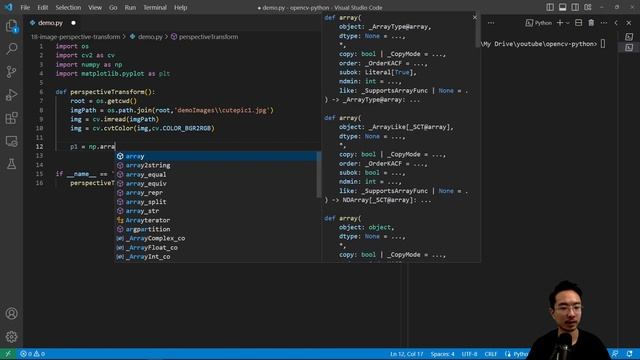Open the Edit menu
The image size is (640, 360).
(x=42, y=7)
